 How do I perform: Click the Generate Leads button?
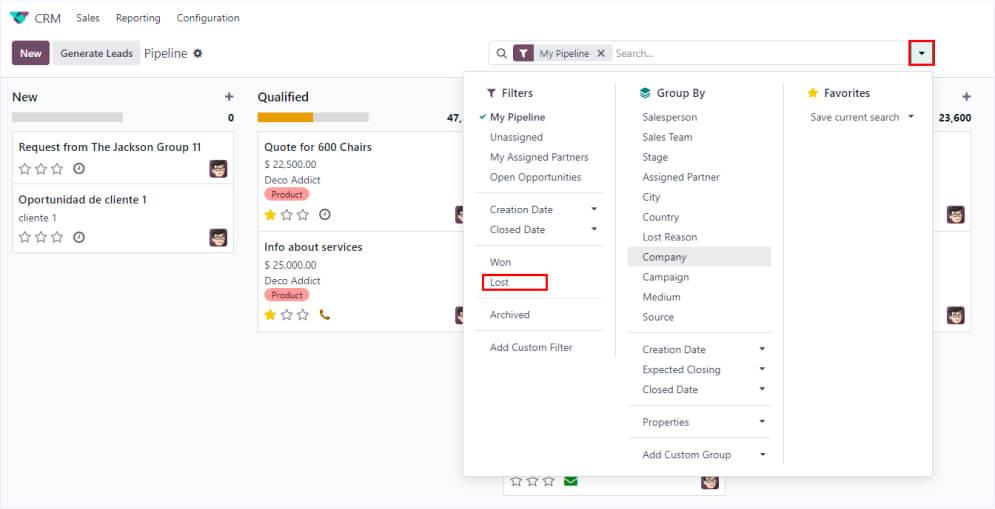point(96,54)
